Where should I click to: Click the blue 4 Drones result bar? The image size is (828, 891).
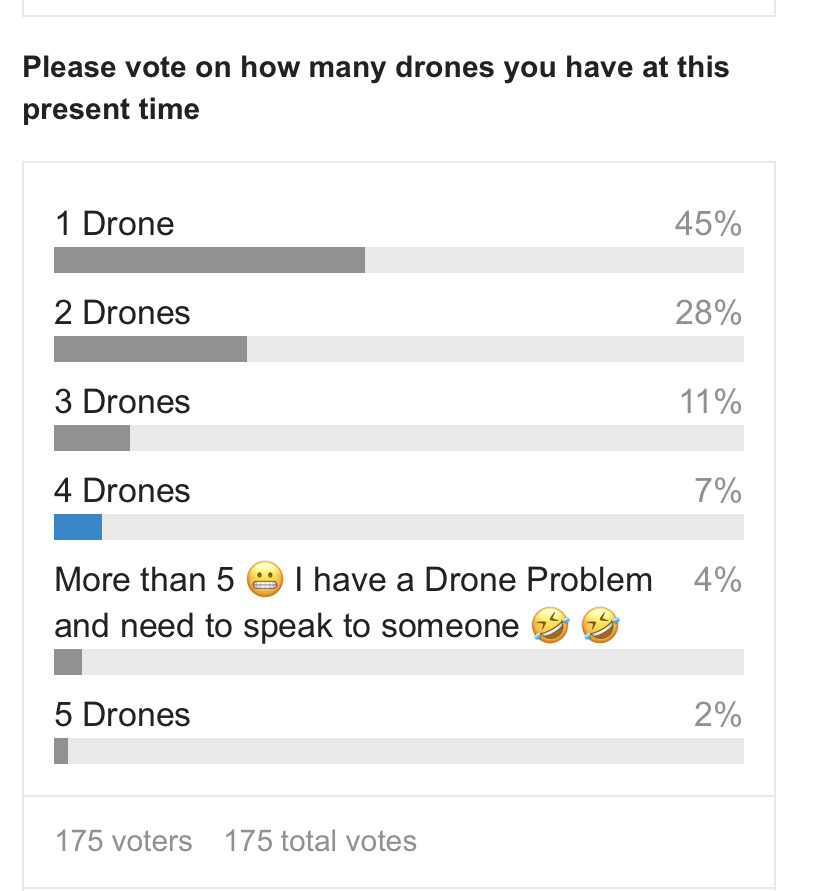click(78, 527)
